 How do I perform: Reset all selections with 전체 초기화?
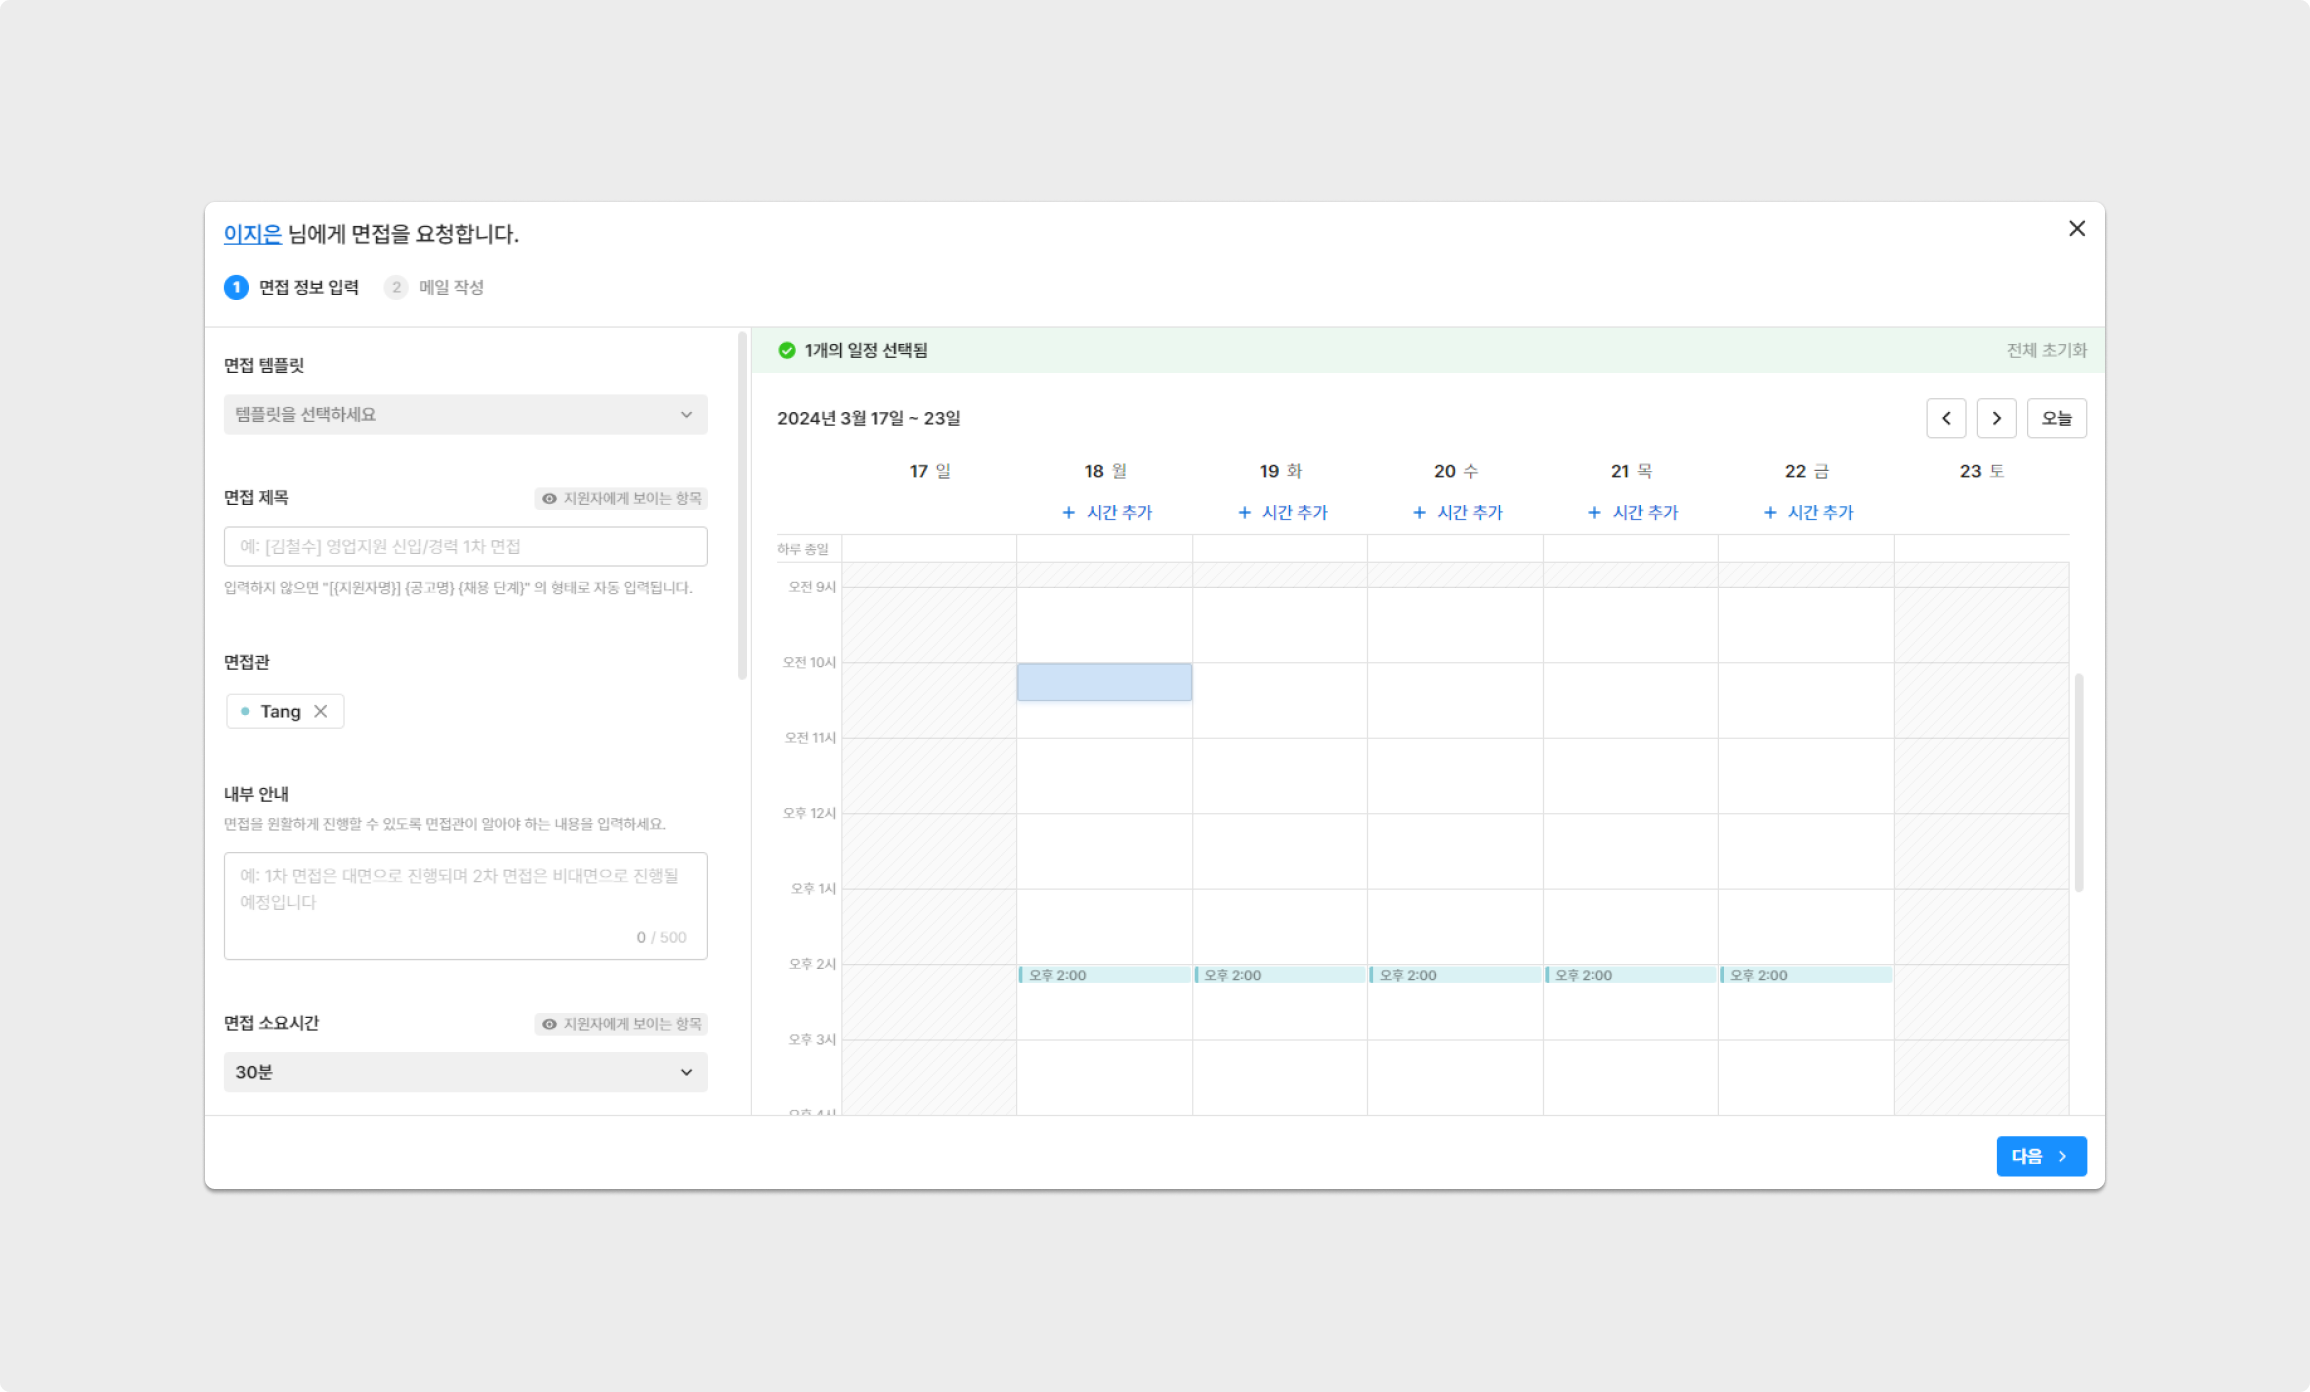[x=2046, y=350]
